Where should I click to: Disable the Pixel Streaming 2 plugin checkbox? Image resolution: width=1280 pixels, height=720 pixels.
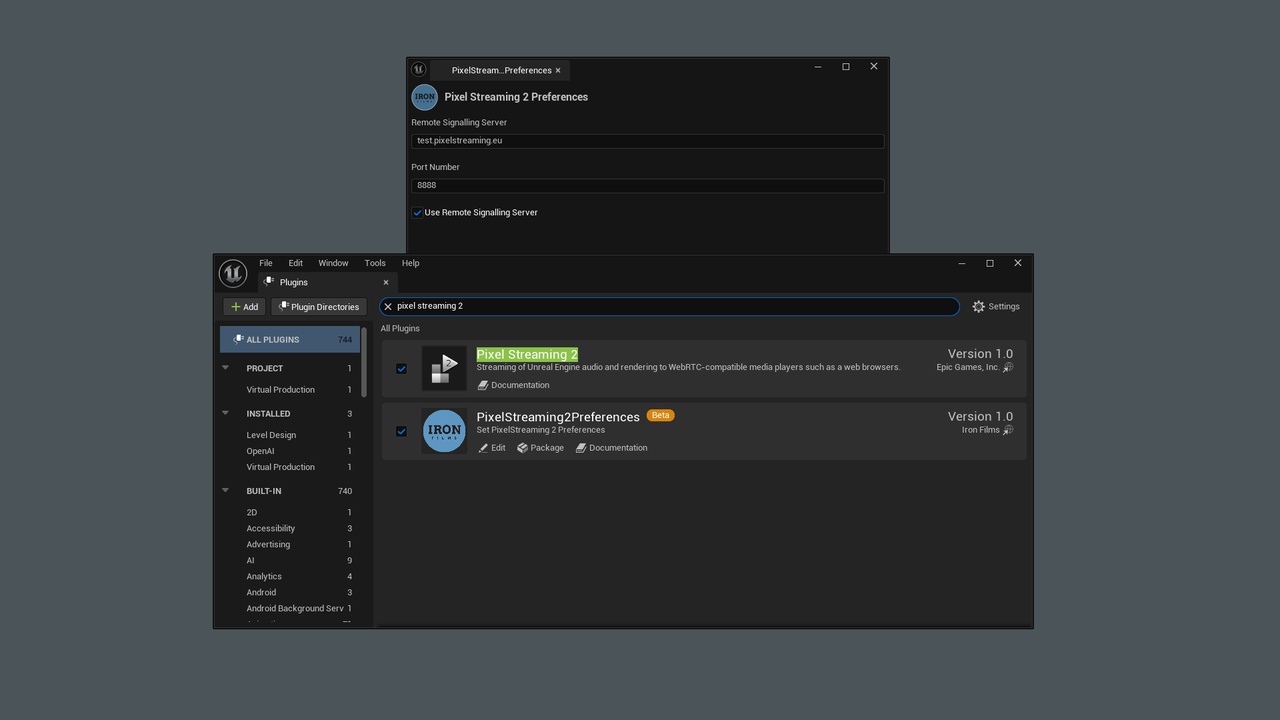401,369
